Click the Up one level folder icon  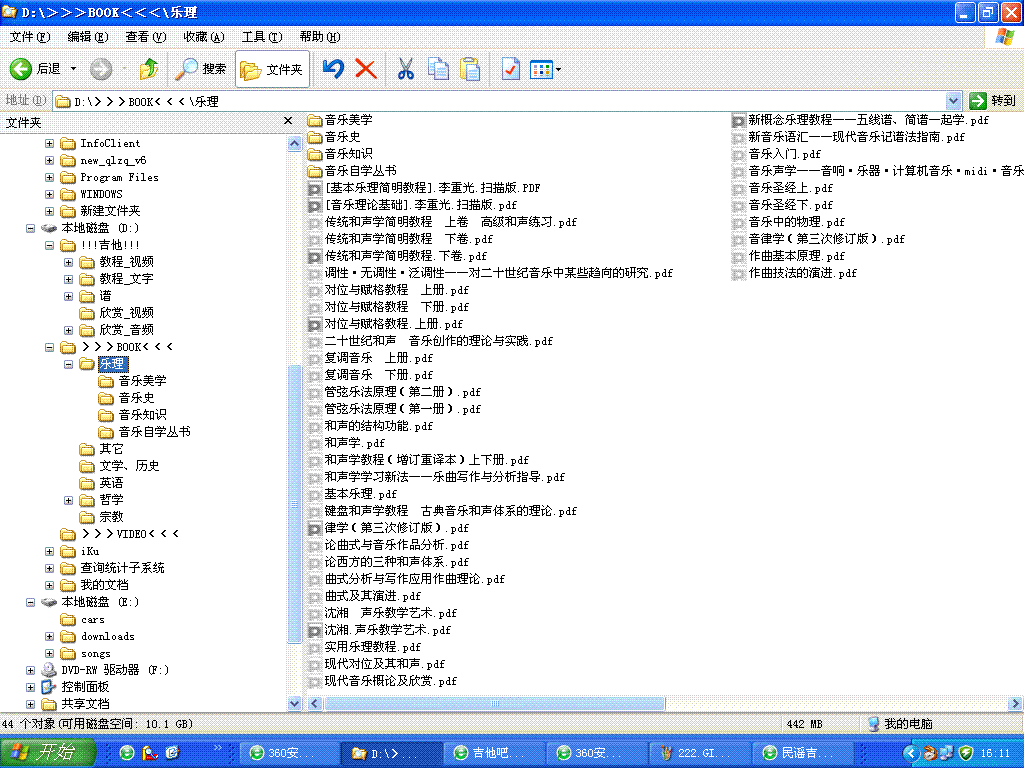point(149,69)
